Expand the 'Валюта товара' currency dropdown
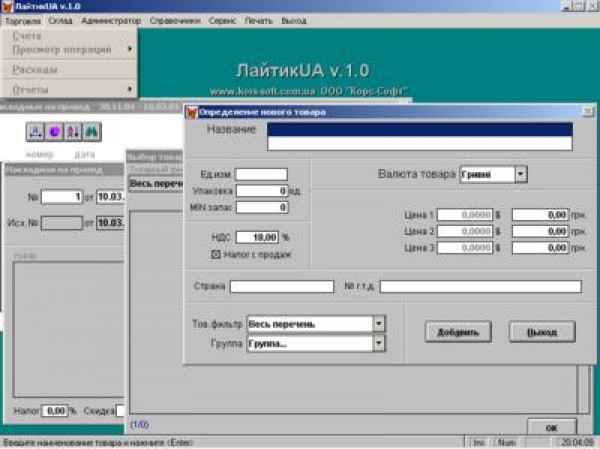Screen dimensions: 600x449 [520, 174]
